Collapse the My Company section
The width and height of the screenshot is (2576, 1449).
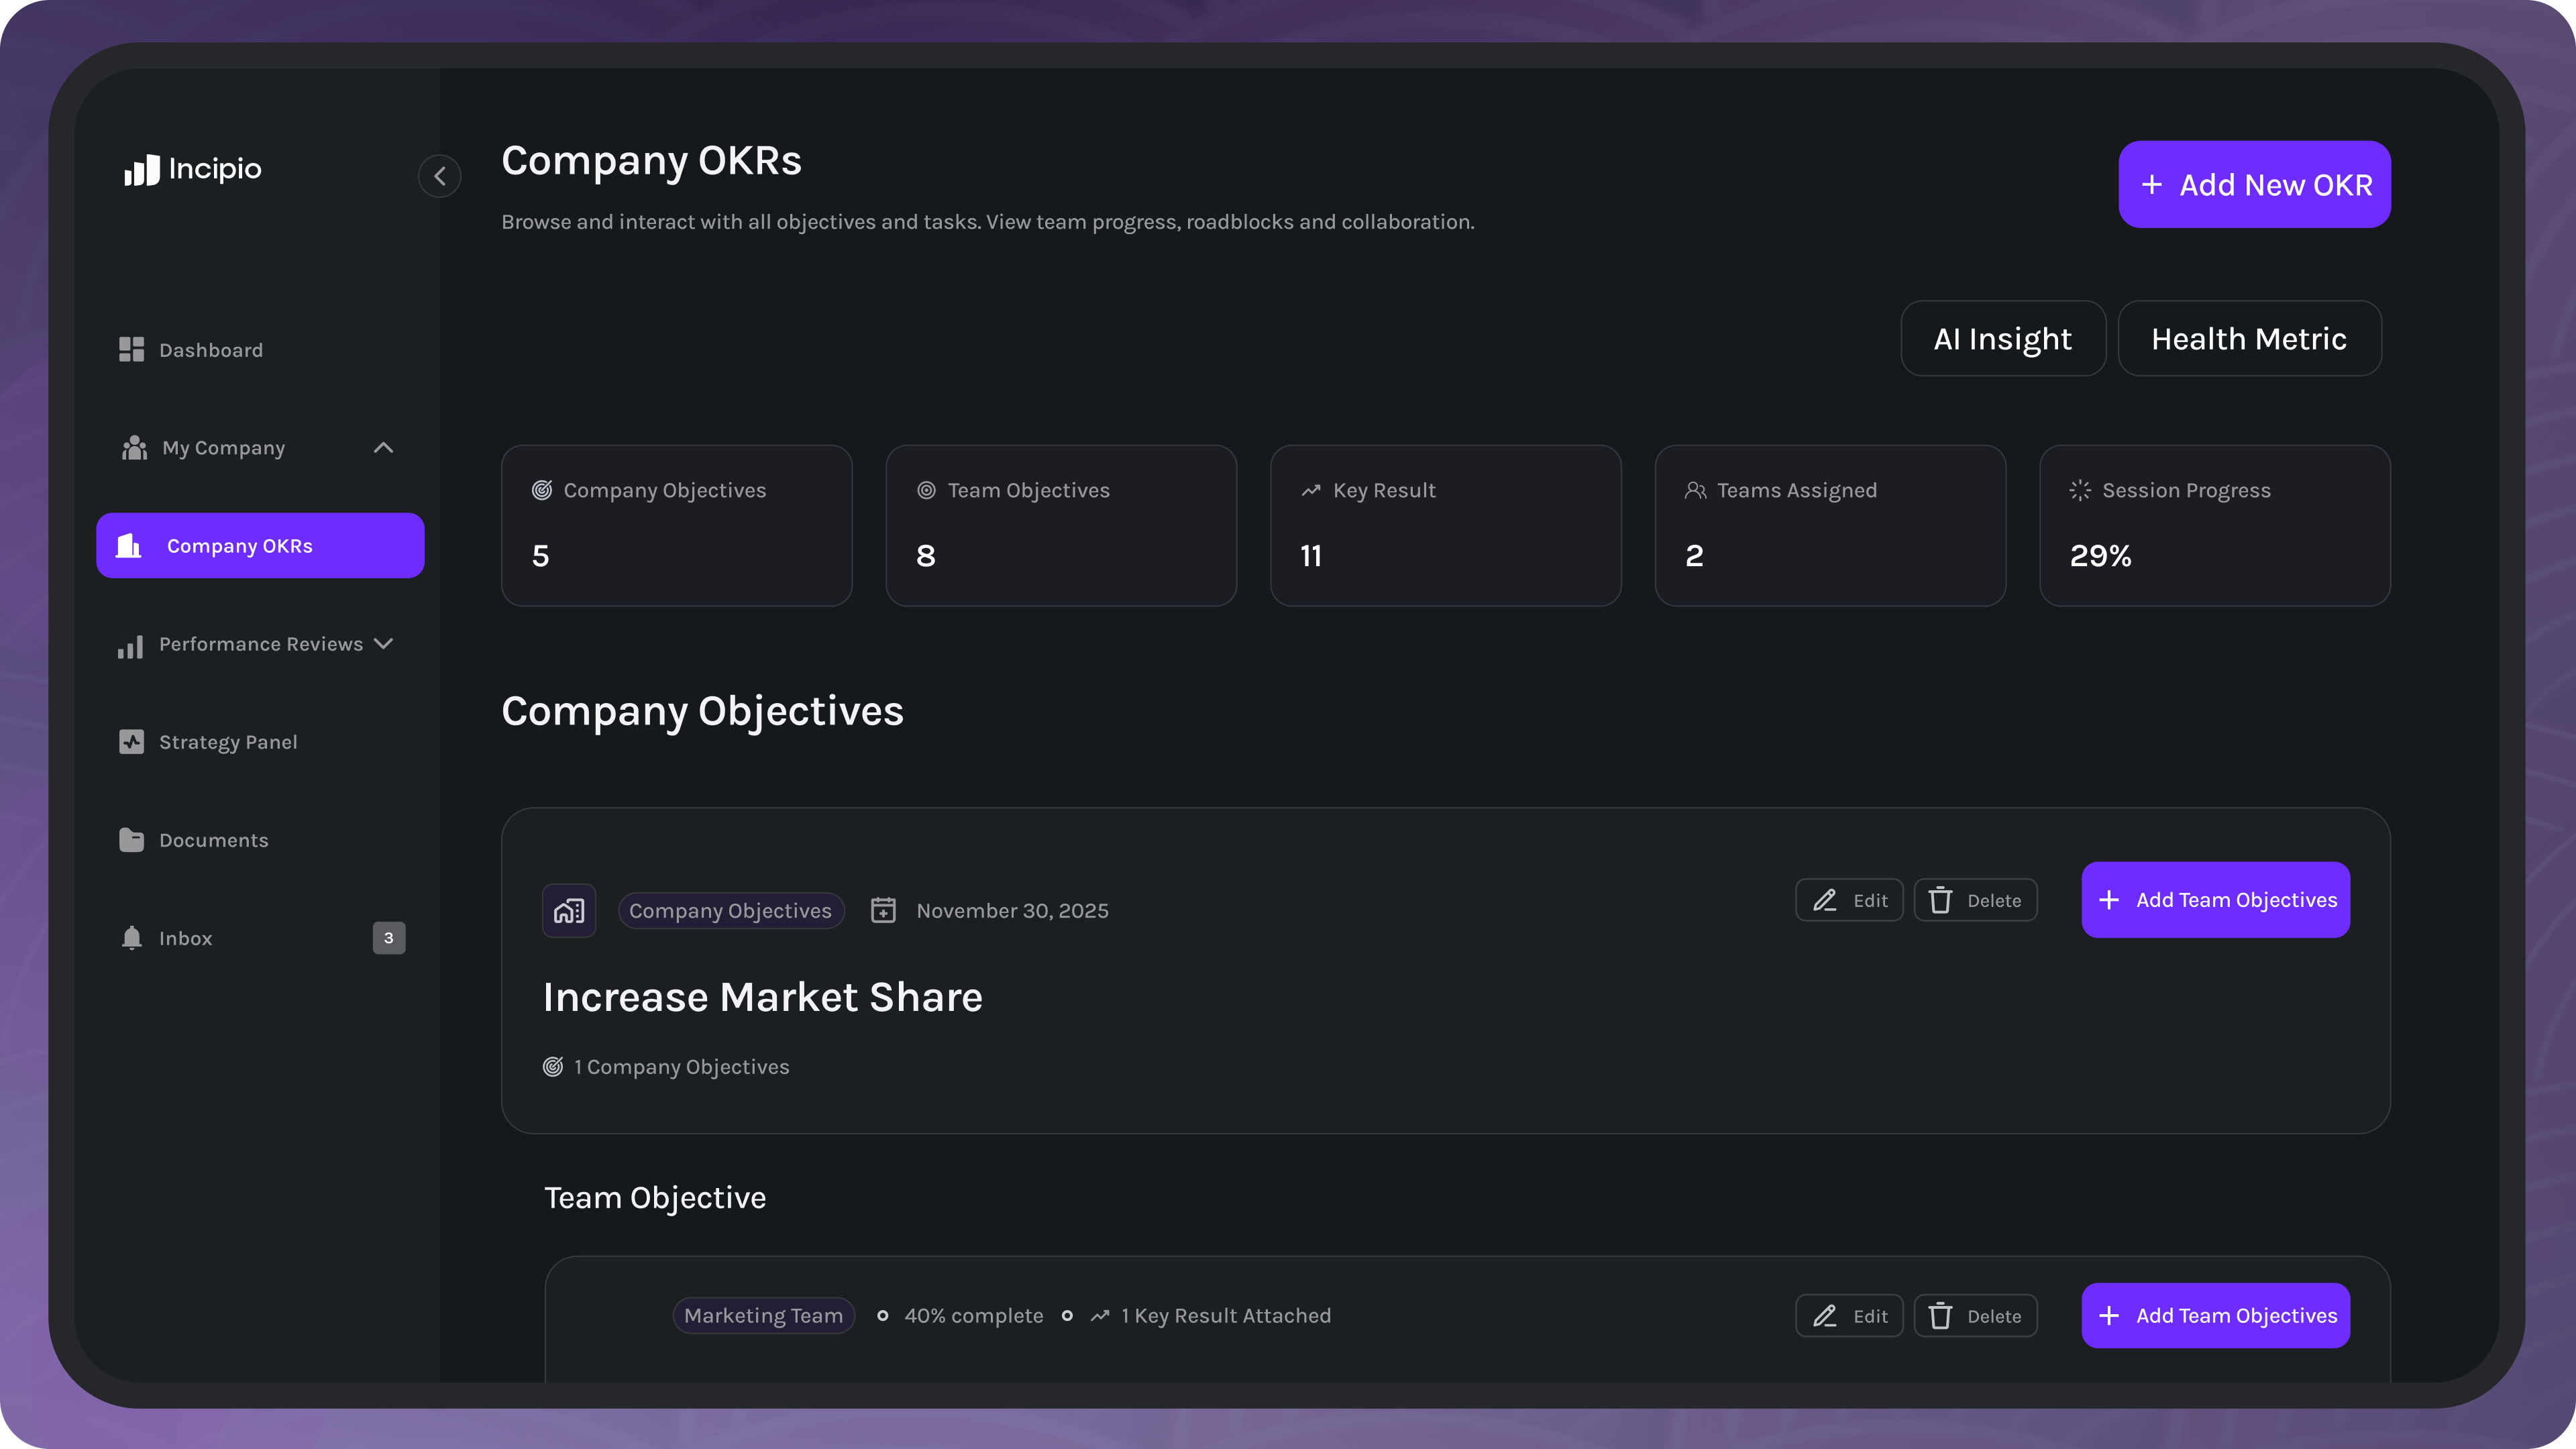pyautogui.click(x=383, y=448)
